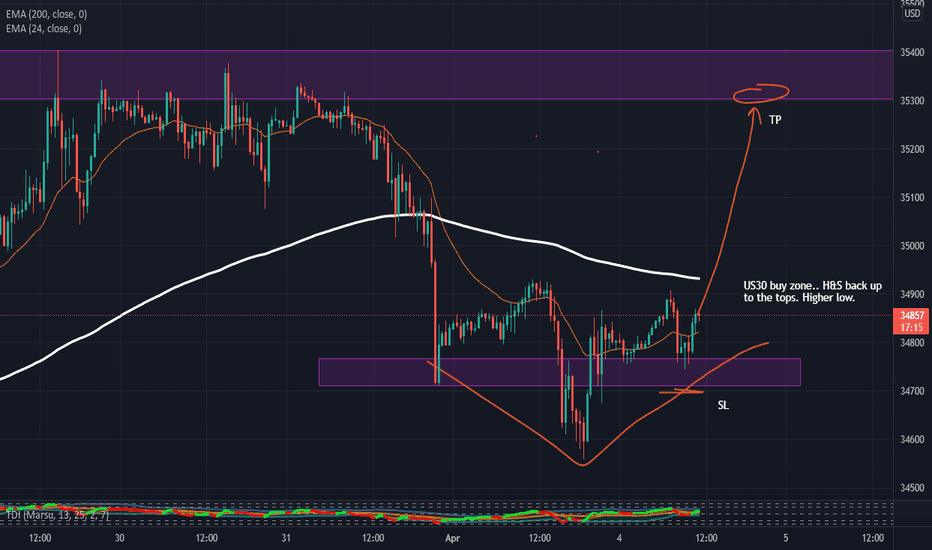Click the SL text annotation

tap(723, 405)
